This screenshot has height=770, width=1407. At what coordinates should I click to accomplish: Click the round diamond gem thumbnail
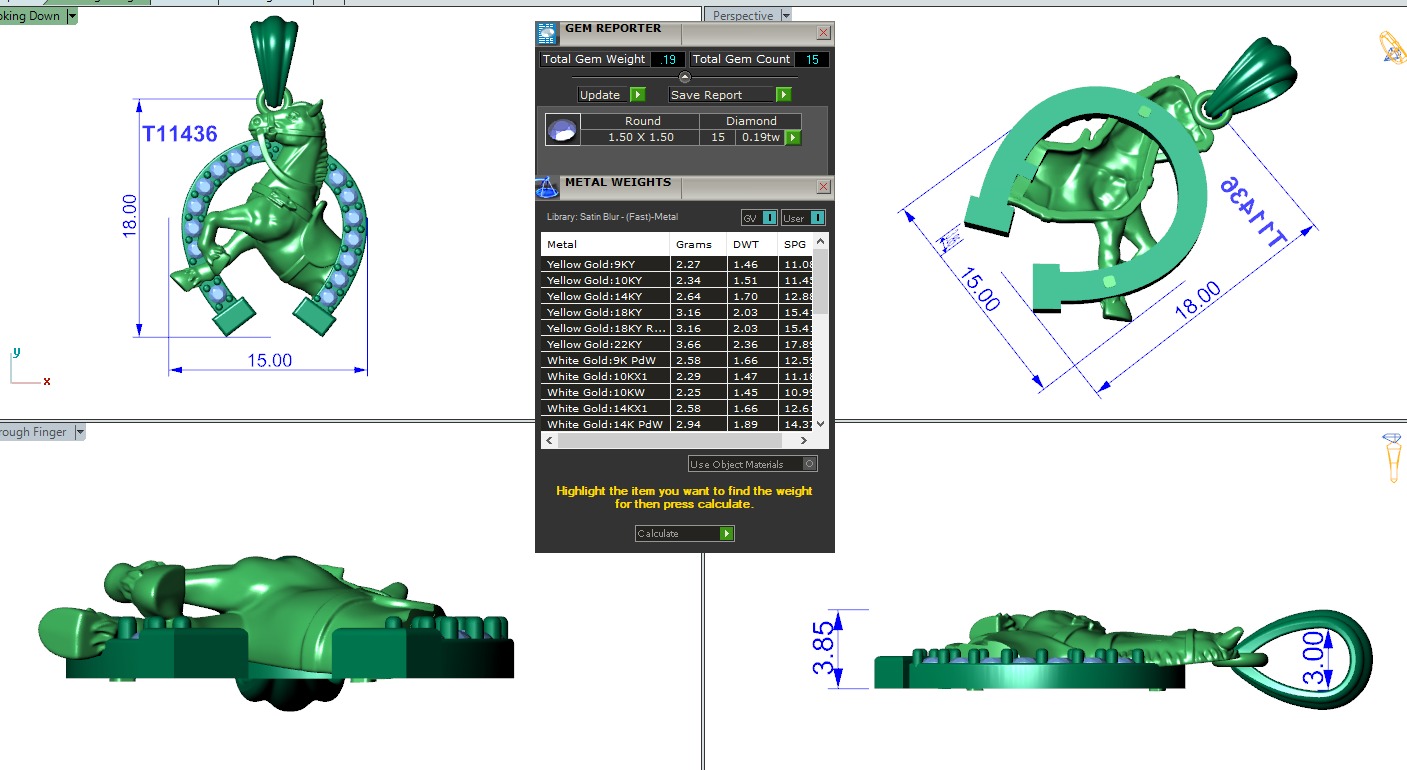pos(562,130)
